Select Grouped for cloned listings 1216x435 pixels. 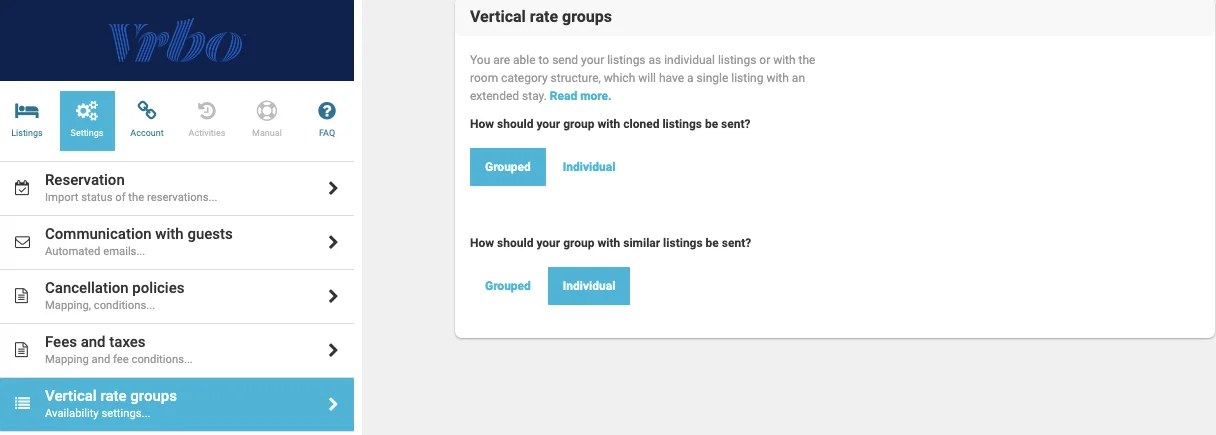508,167
